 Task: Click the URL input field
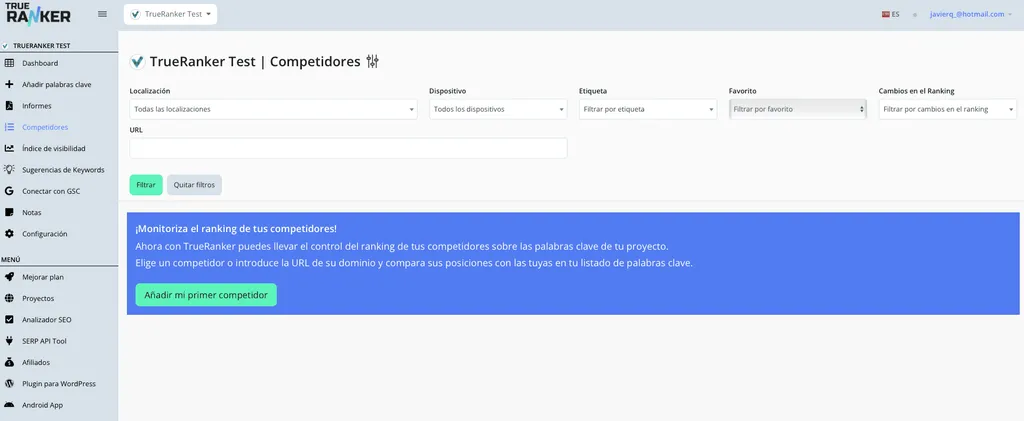click(x=348, y=148)
